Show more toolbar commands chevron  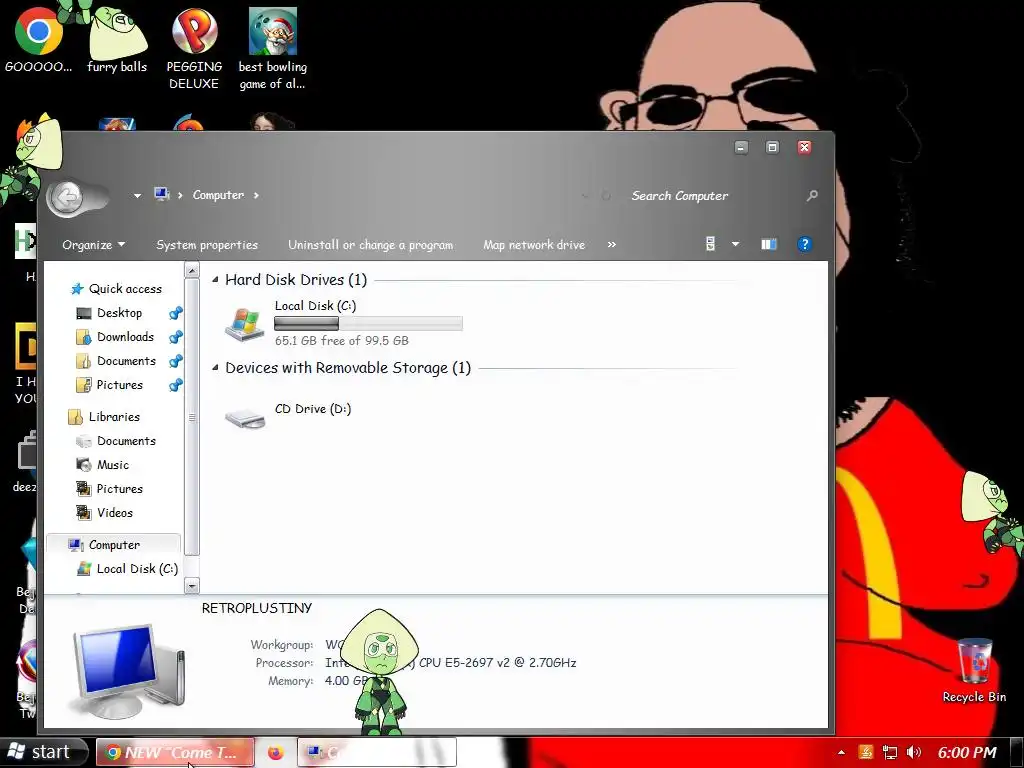(611, 244)
